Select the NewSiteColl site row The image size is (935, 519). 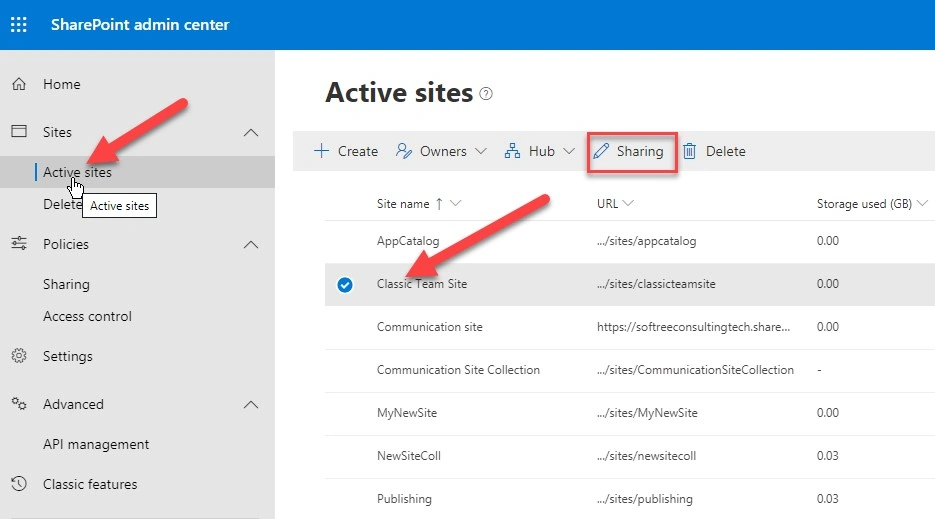tap(630, 456)
